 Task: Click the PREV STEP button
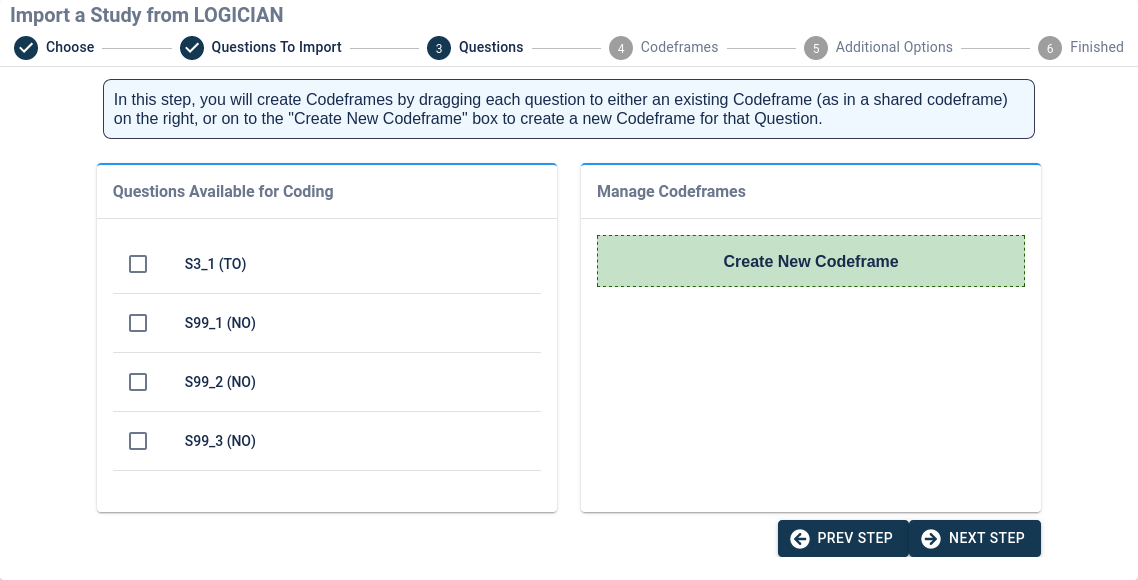click(844, 538)
